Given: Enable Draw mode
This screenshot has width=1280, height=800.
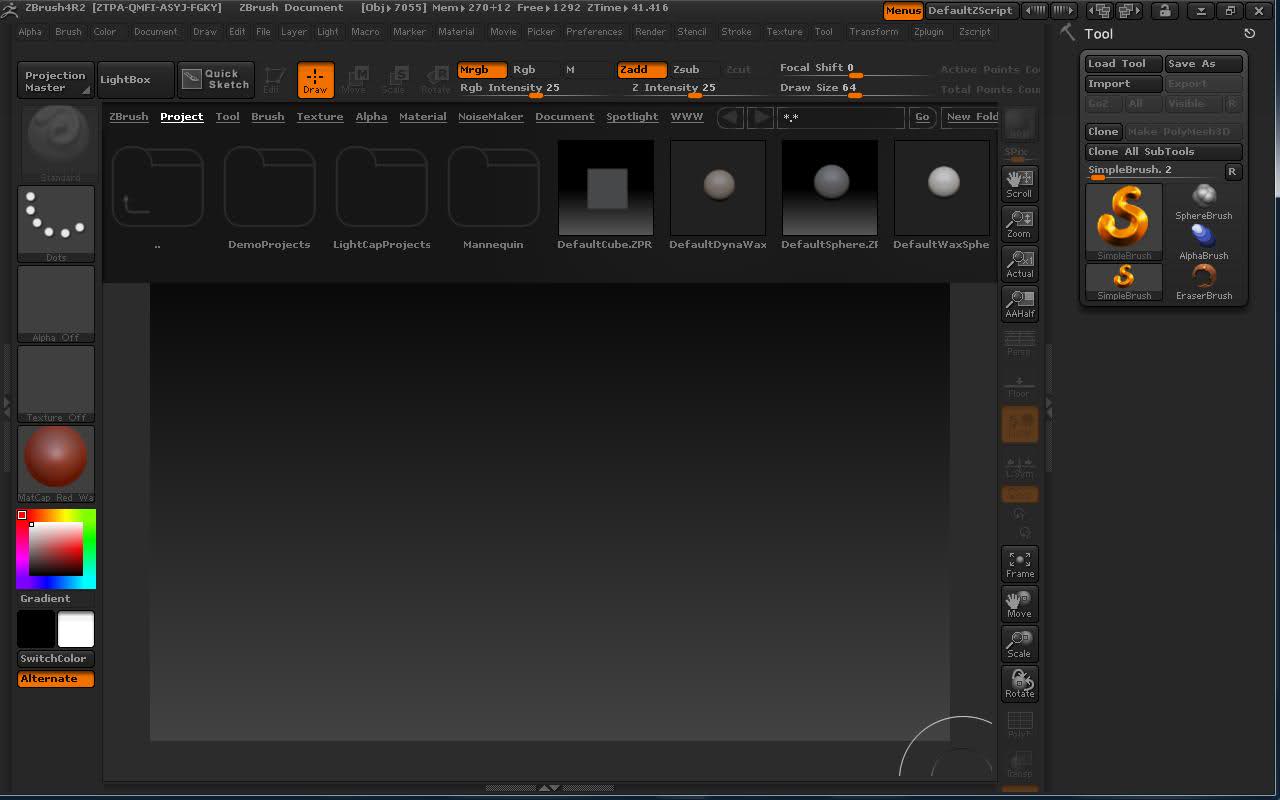Looking at the screenshot, I should (x=315, y=80).
